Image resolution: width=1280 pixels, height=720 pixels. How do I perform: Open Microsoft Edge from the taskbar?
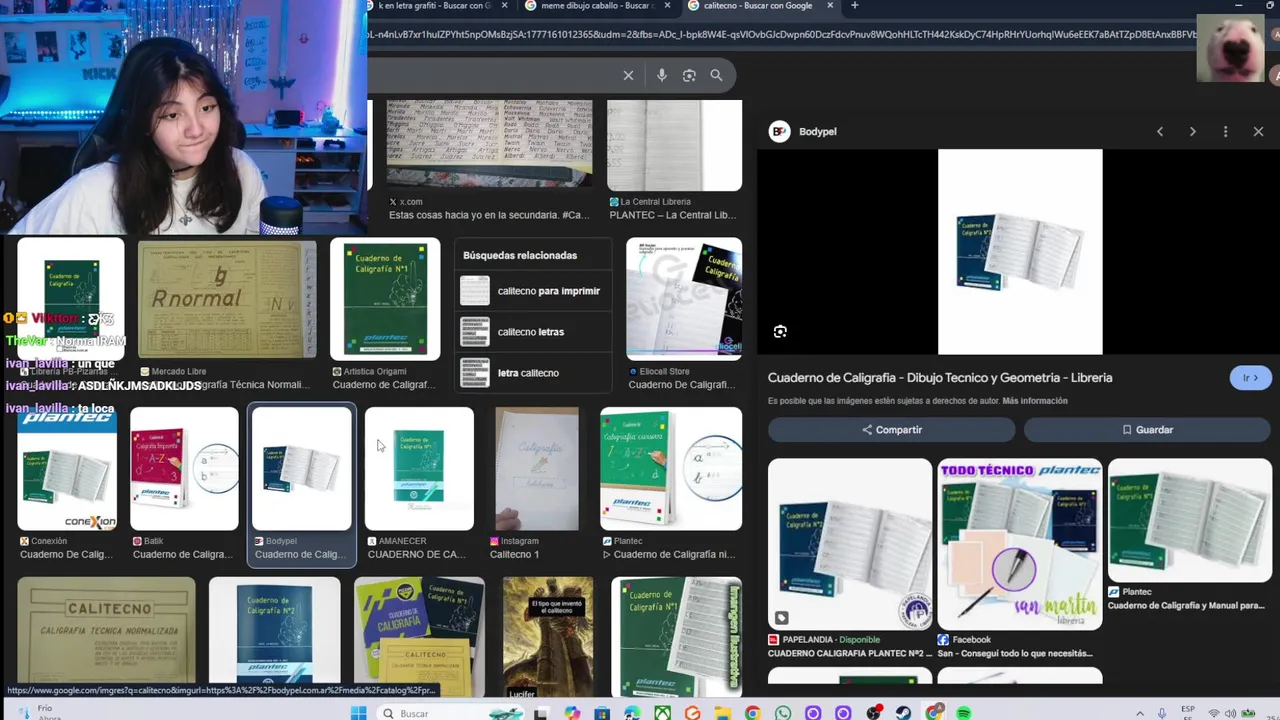point(632,713)
